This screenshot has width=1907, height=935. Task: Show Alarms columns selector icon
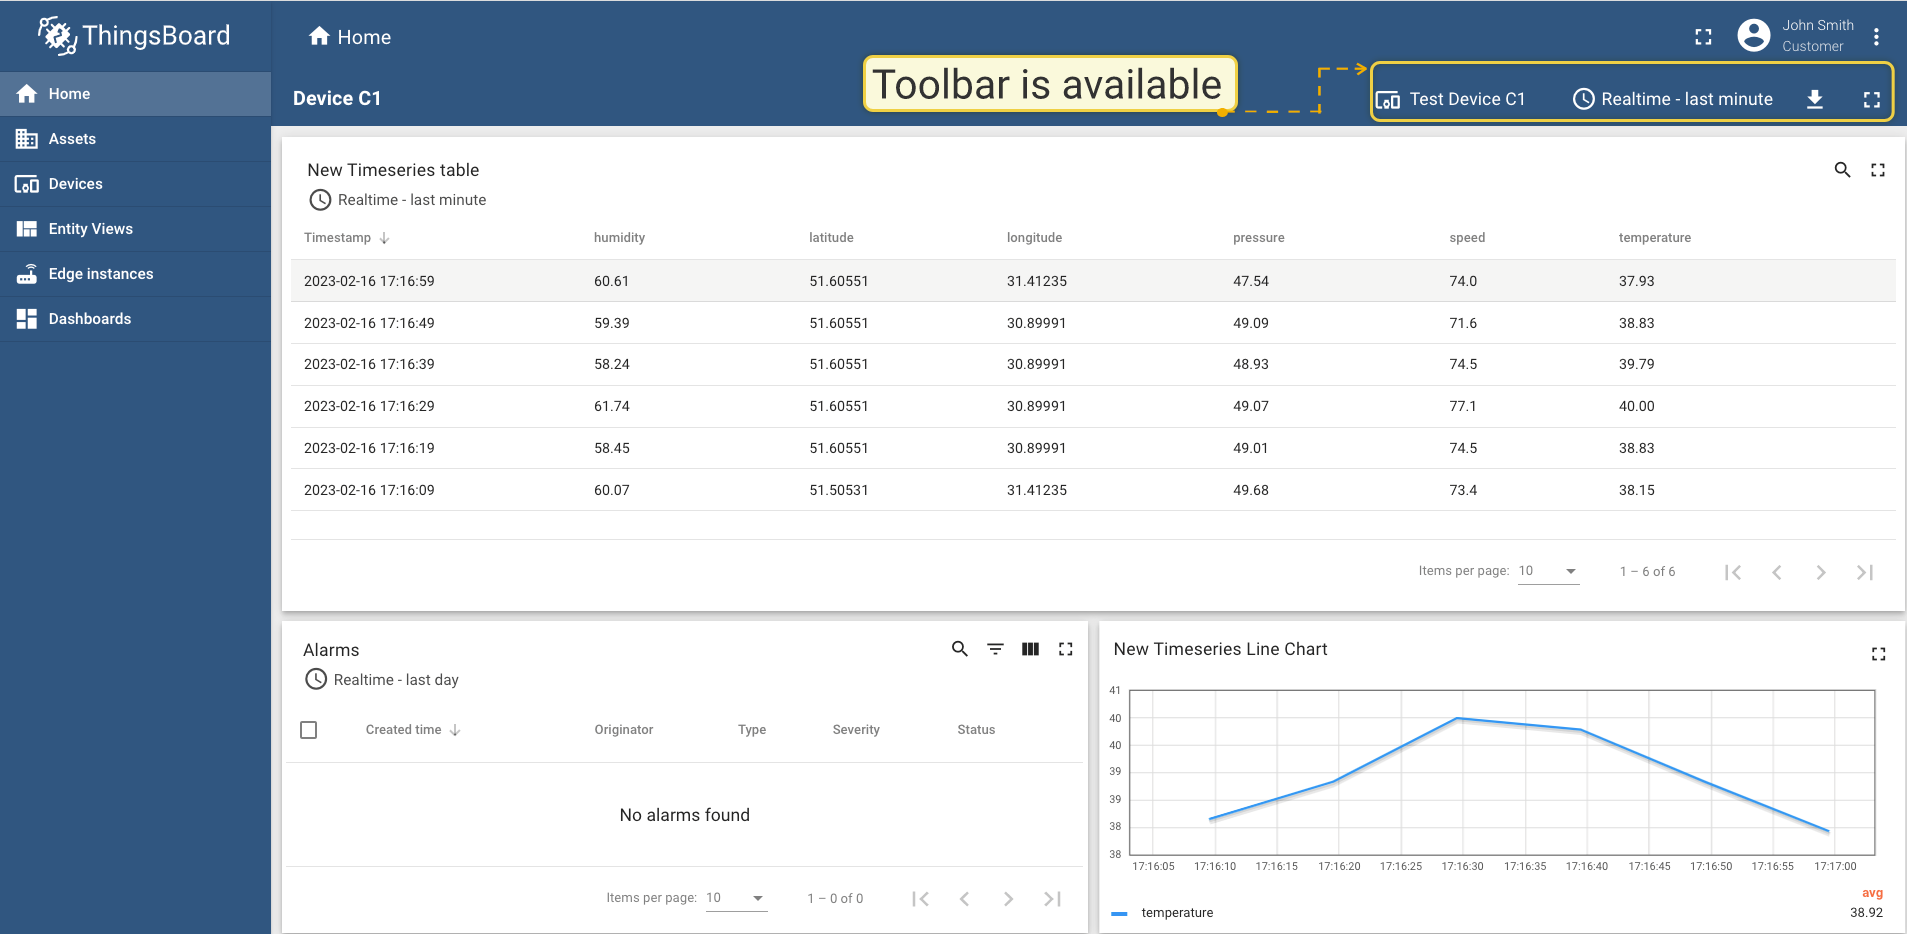tap(1030, 649)
